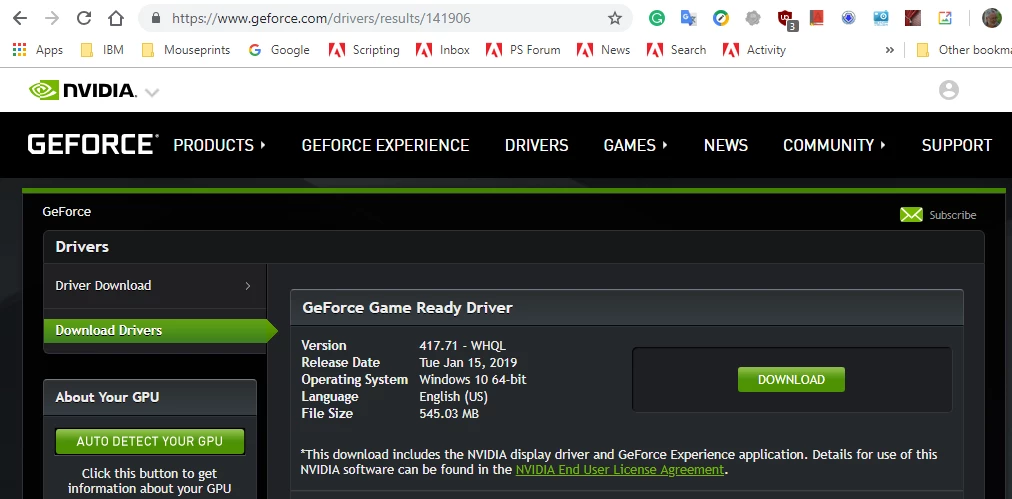Open the Chrome profile avatar

991,18
